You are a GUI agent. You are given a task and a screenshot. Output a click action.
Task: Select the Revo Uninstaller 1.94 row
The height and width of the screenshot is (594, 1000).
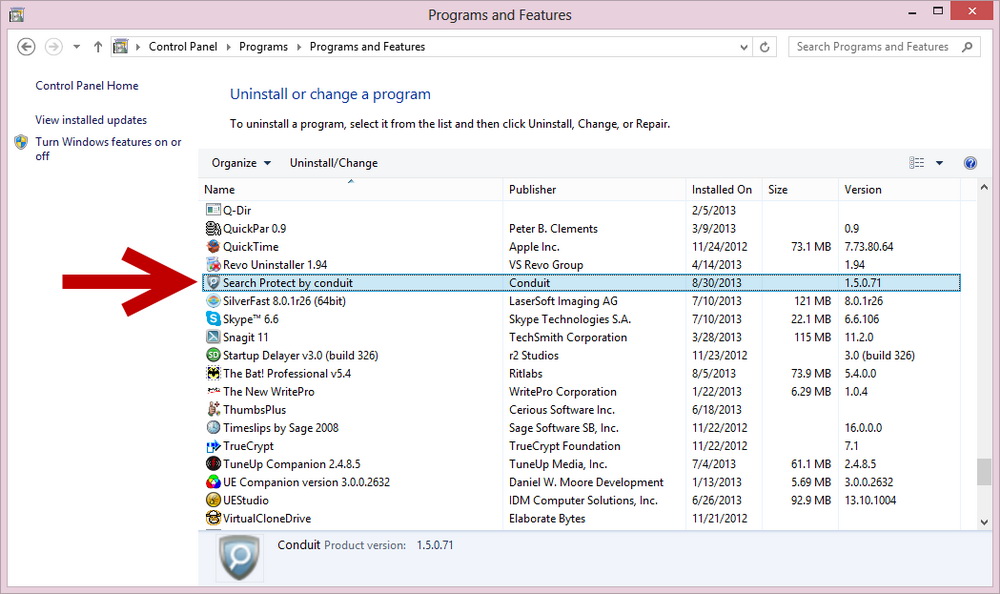pyautogui.click(x=581, y=264)
